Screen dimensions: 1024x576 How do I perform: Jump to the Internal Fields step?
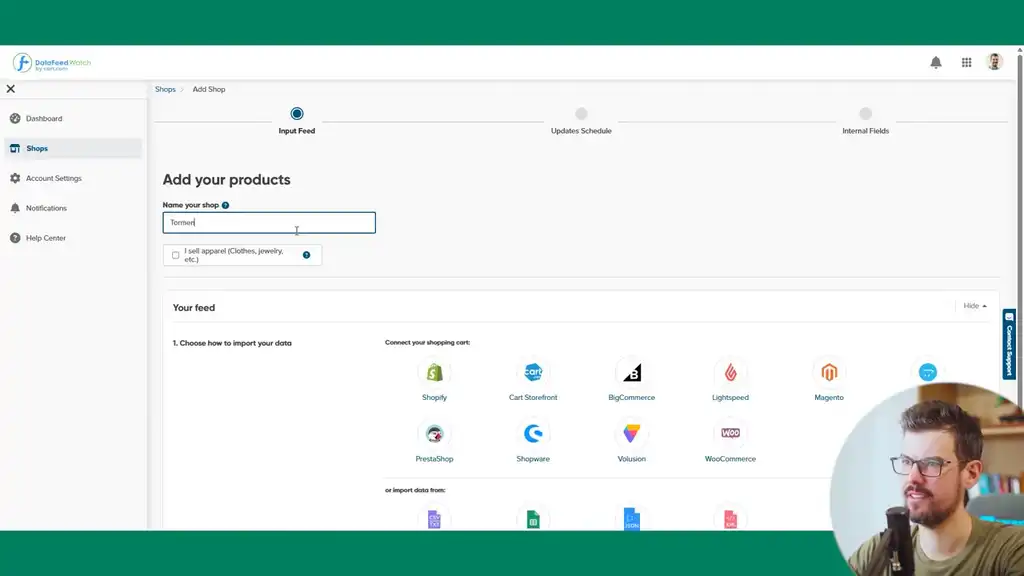865,114
